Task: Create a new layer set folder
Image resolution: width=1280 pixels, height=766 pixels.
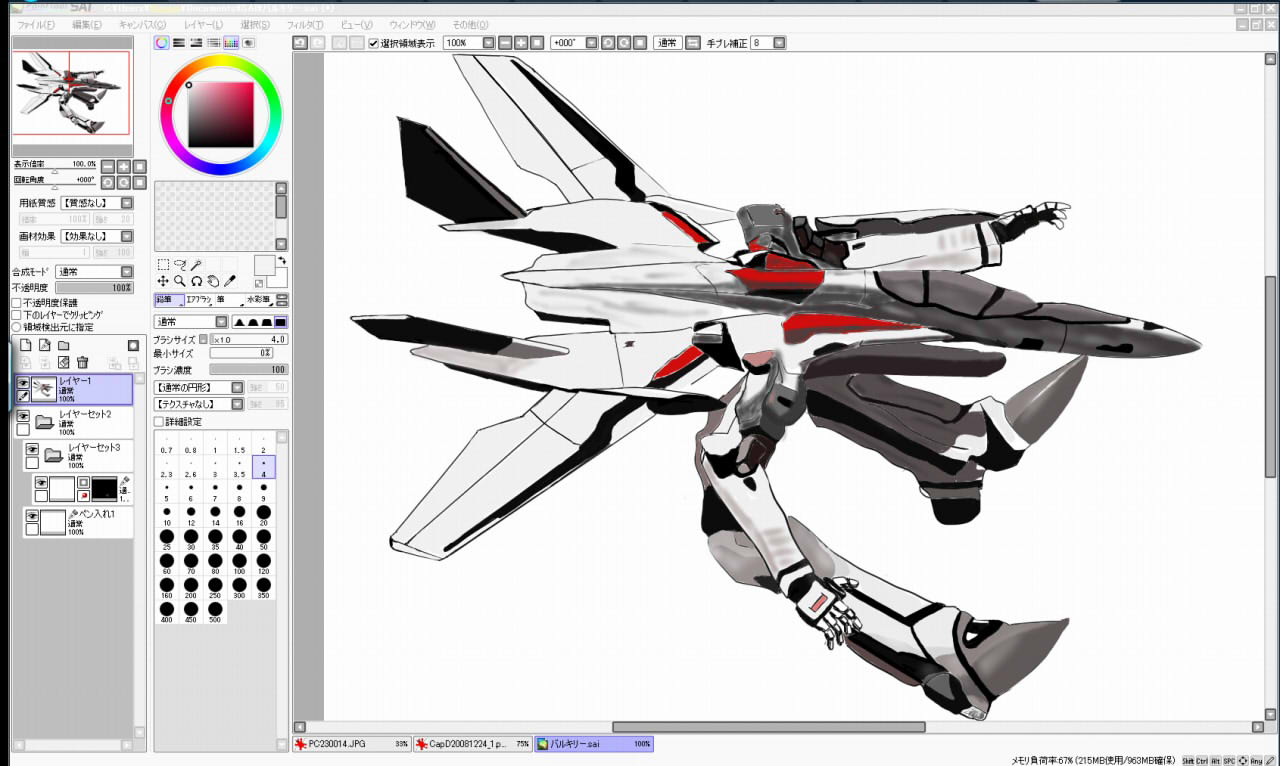Action: pos(63,345)
